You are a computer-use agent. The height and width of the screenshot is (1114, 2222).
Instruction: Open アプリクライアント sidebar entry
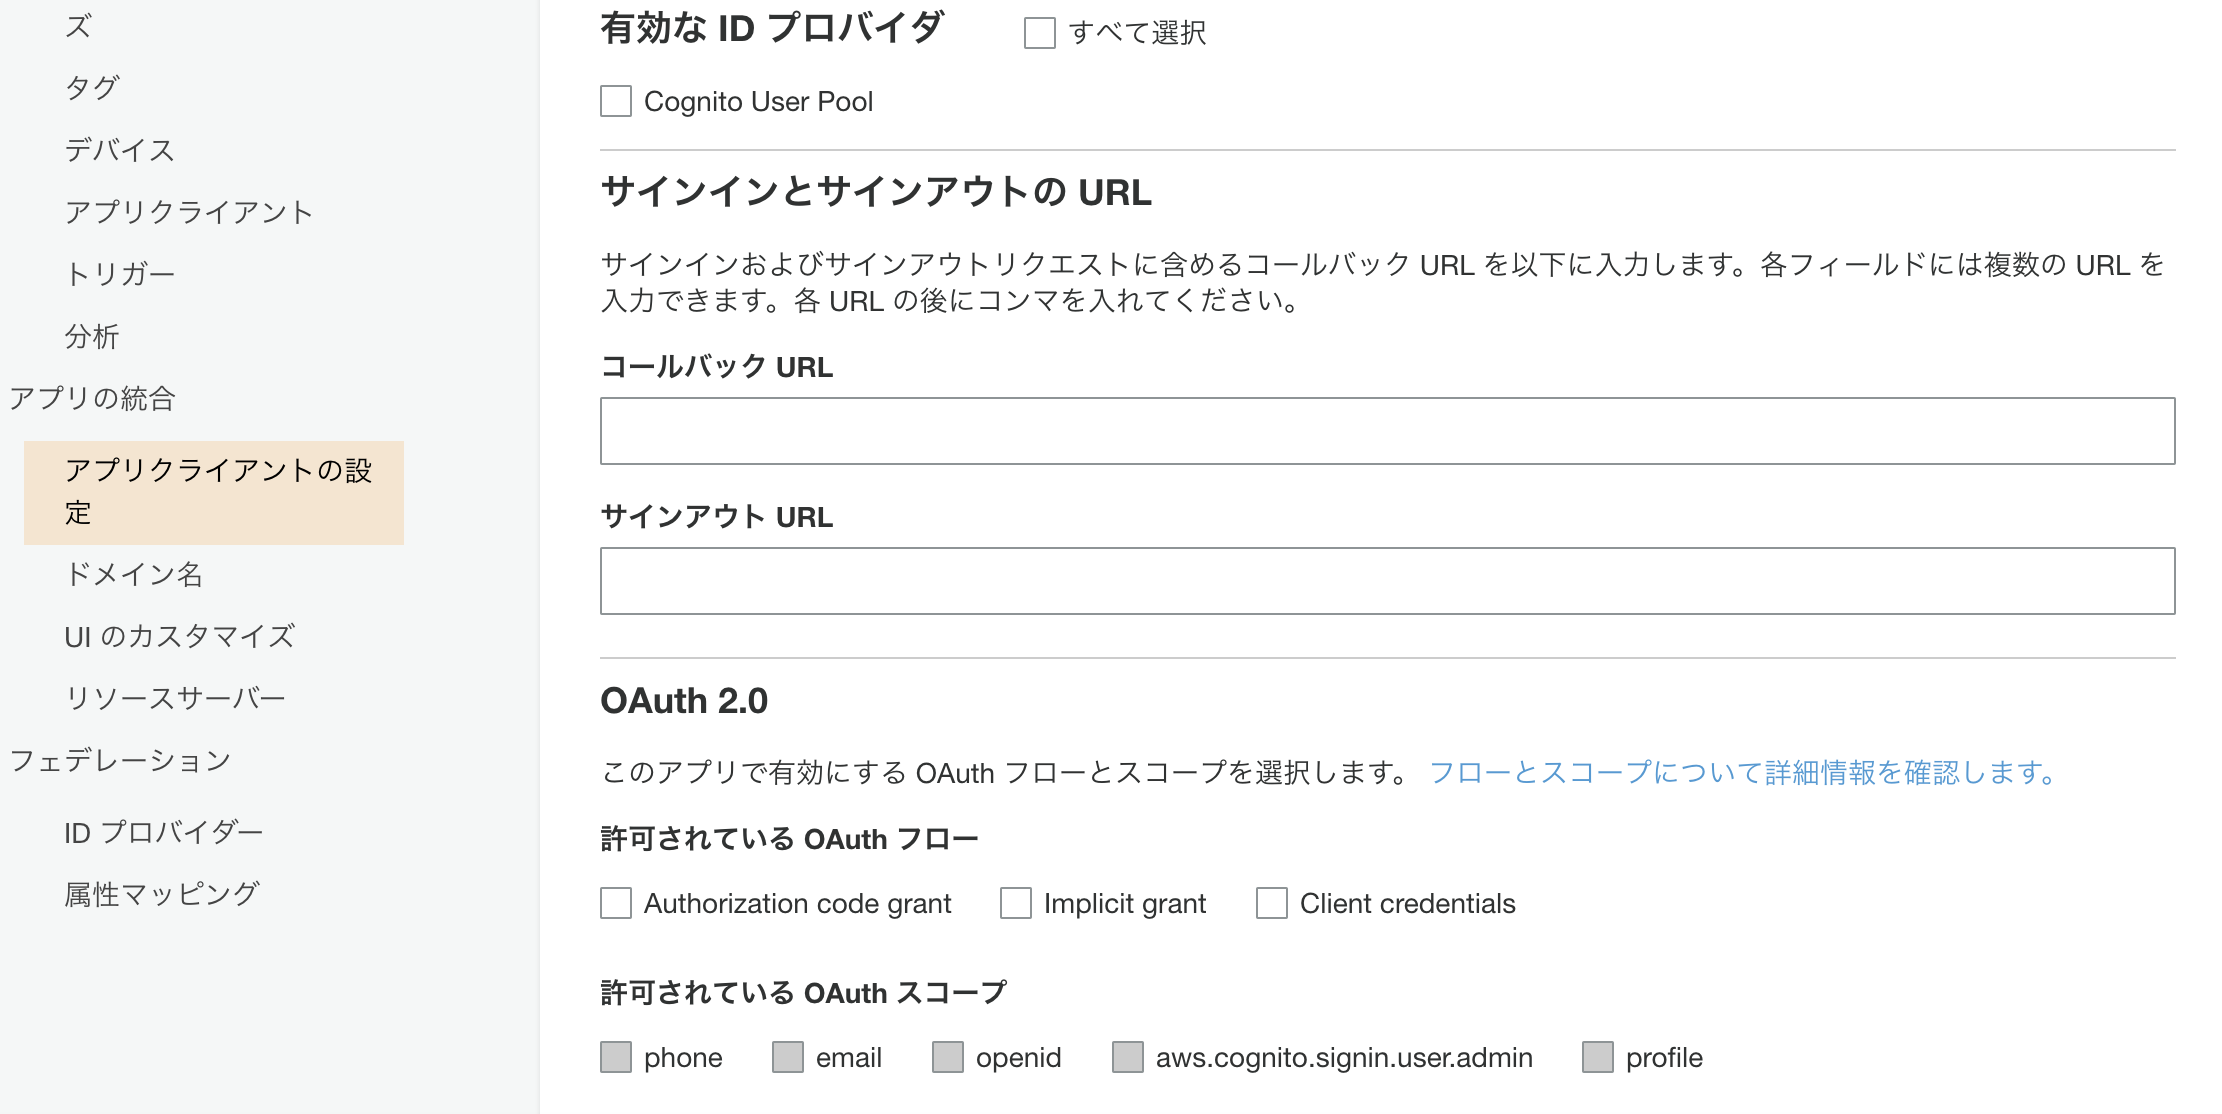click(x=189, y=212)
